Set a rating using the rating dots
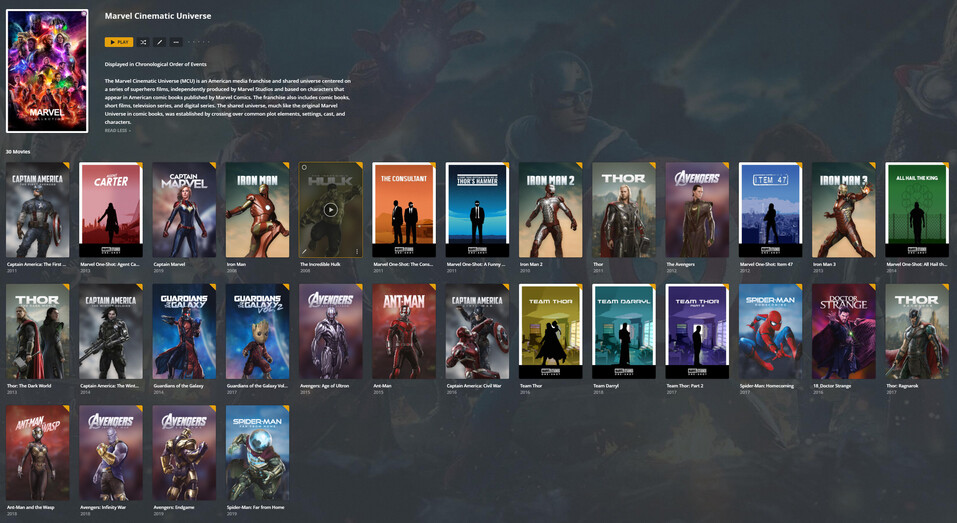Viewport: 957px width, 523px height. pos(199,42)
